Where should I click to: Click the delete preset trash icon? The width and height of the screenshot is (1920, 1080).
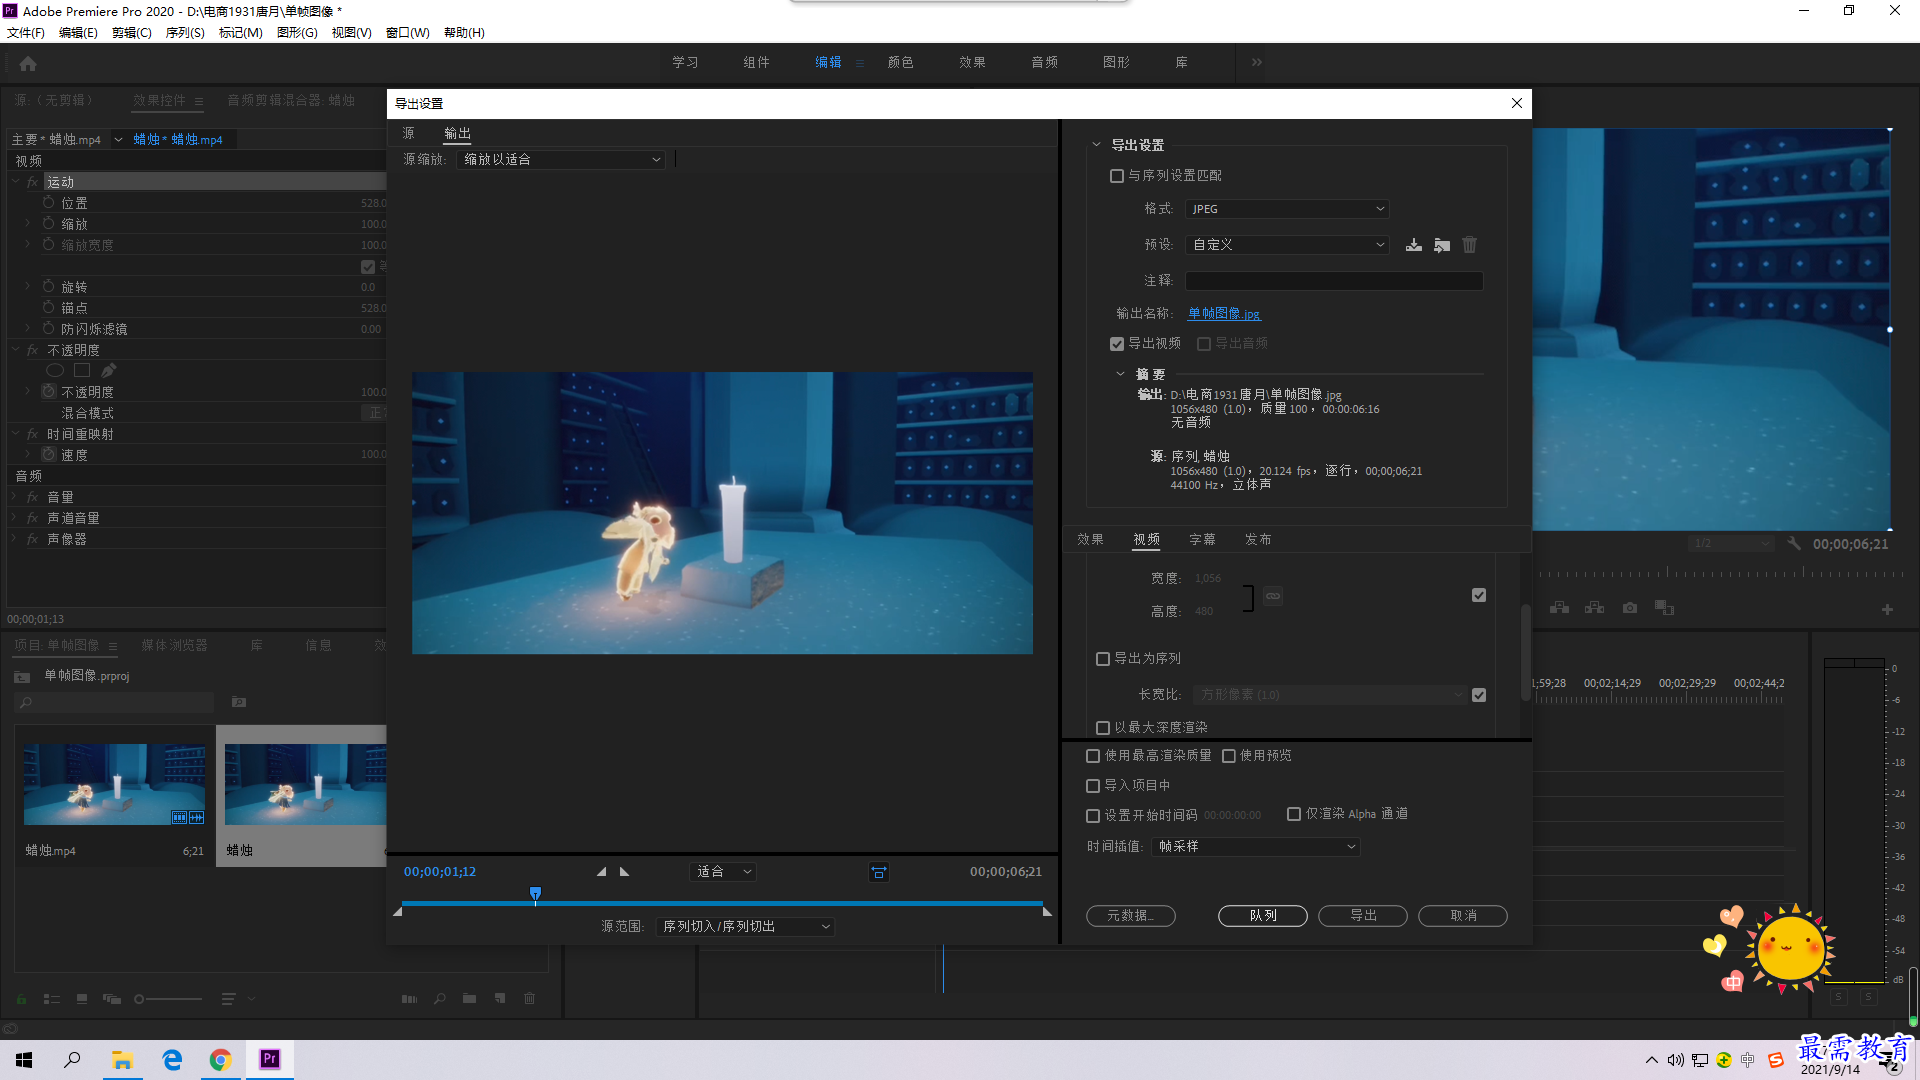1469,245
